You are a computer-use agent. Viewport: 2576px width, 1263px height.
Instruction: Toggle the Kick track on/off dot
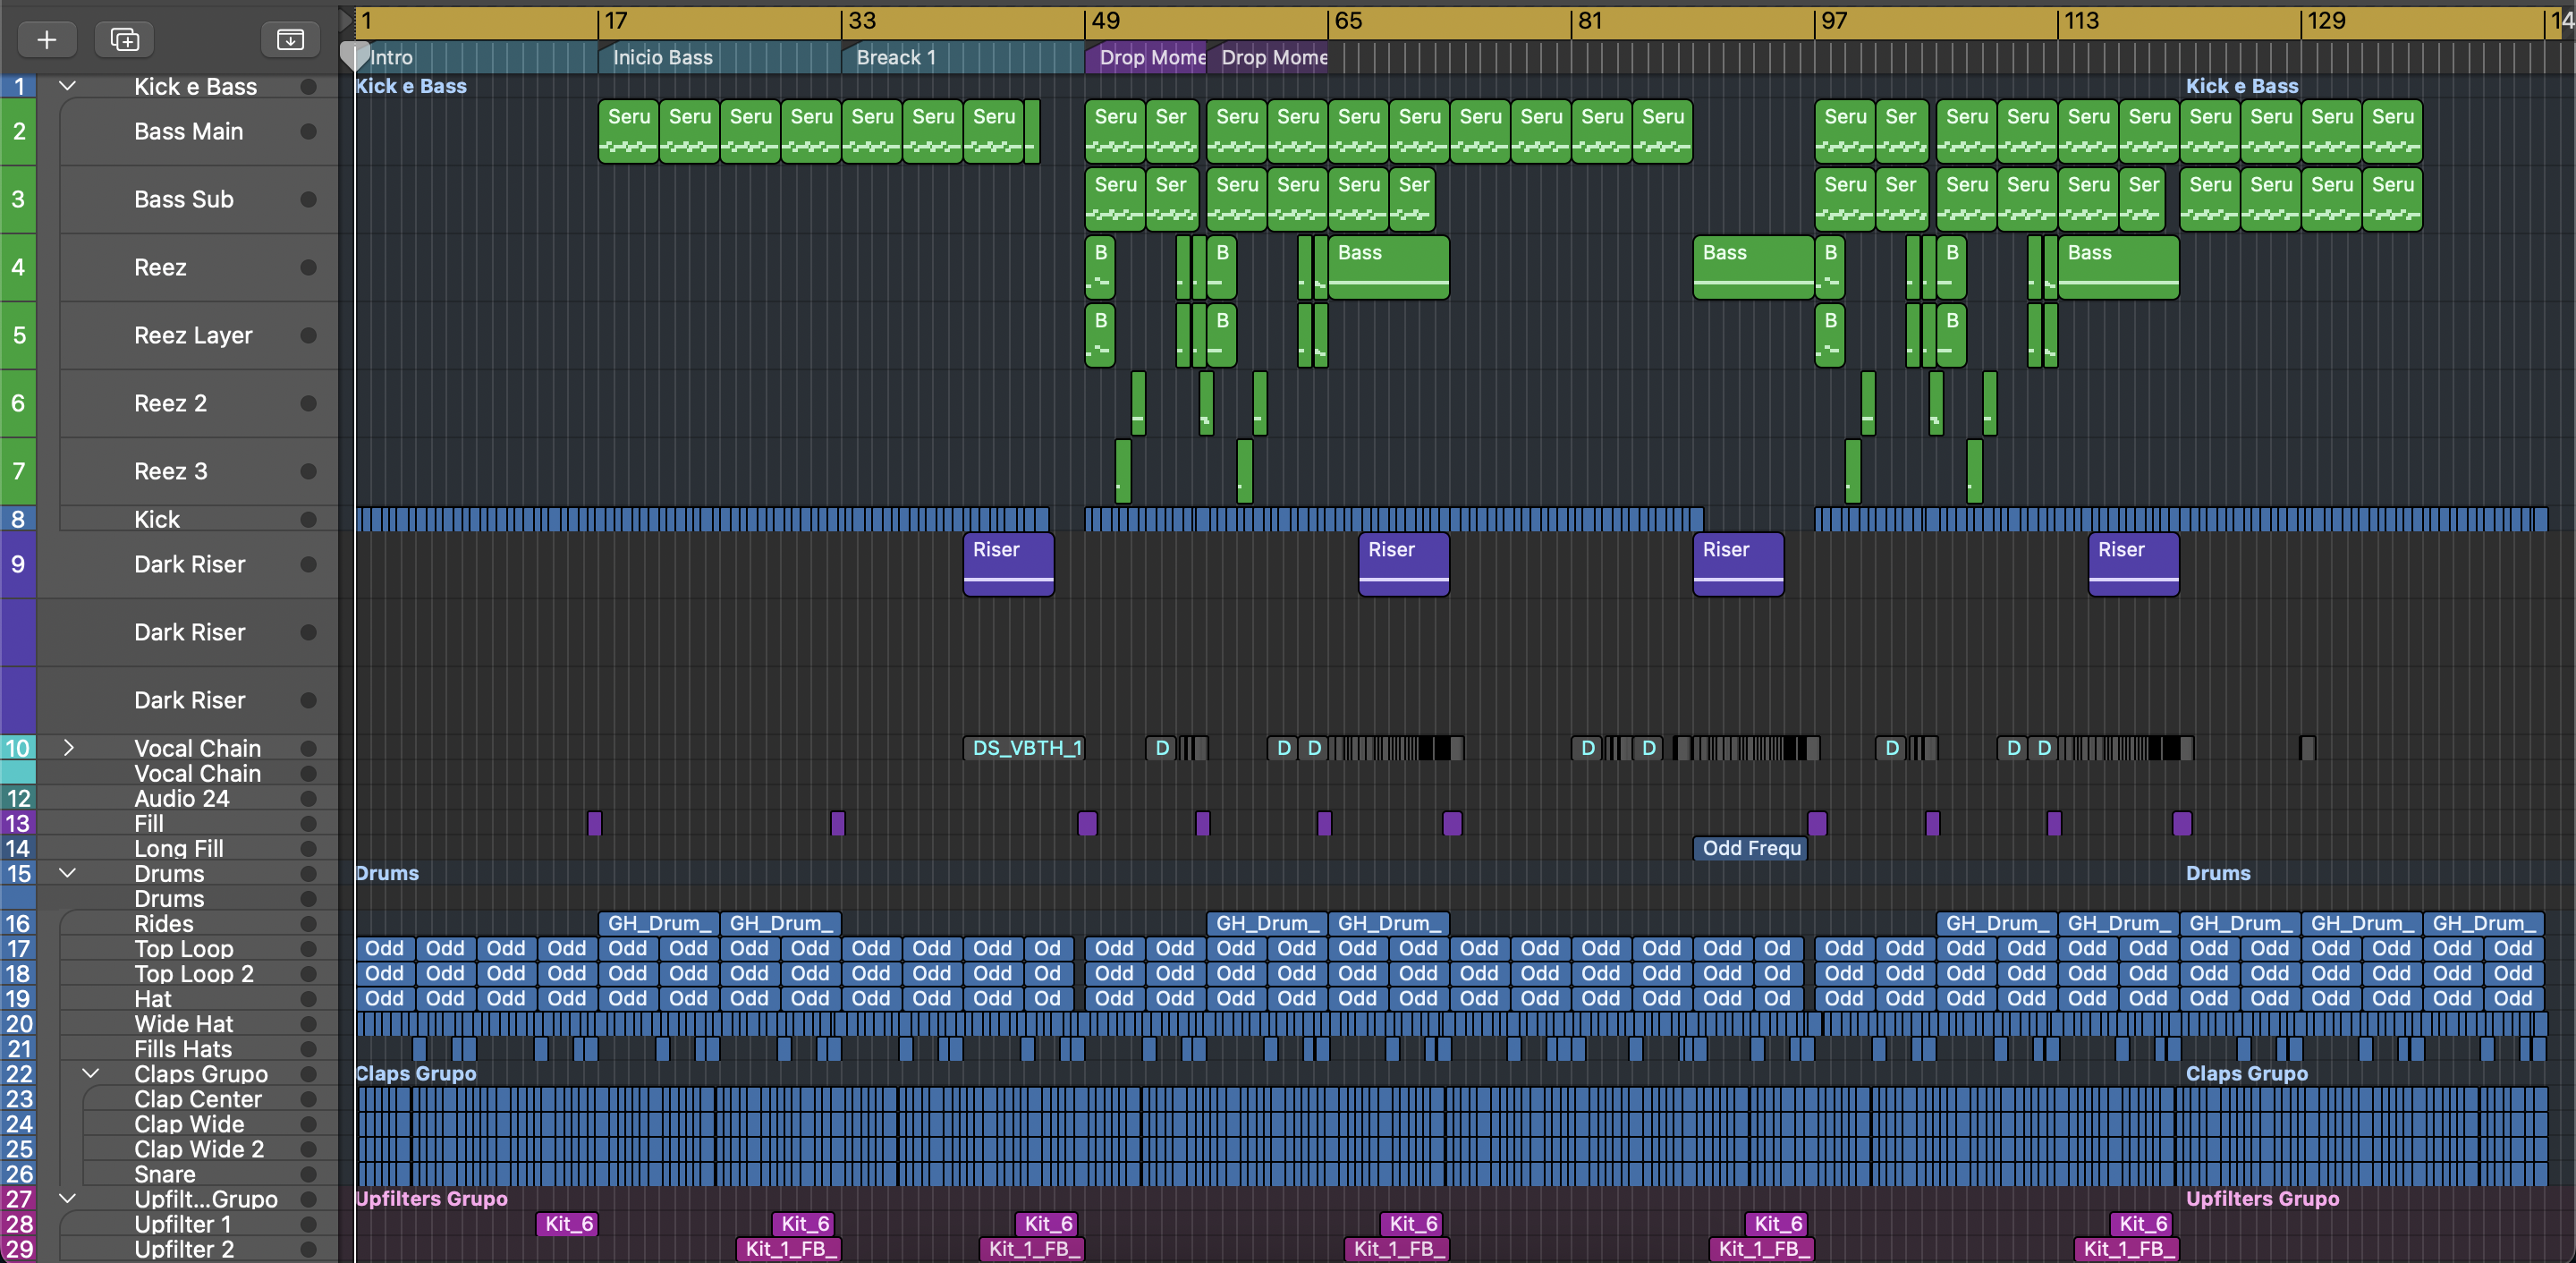coord(308,519)
